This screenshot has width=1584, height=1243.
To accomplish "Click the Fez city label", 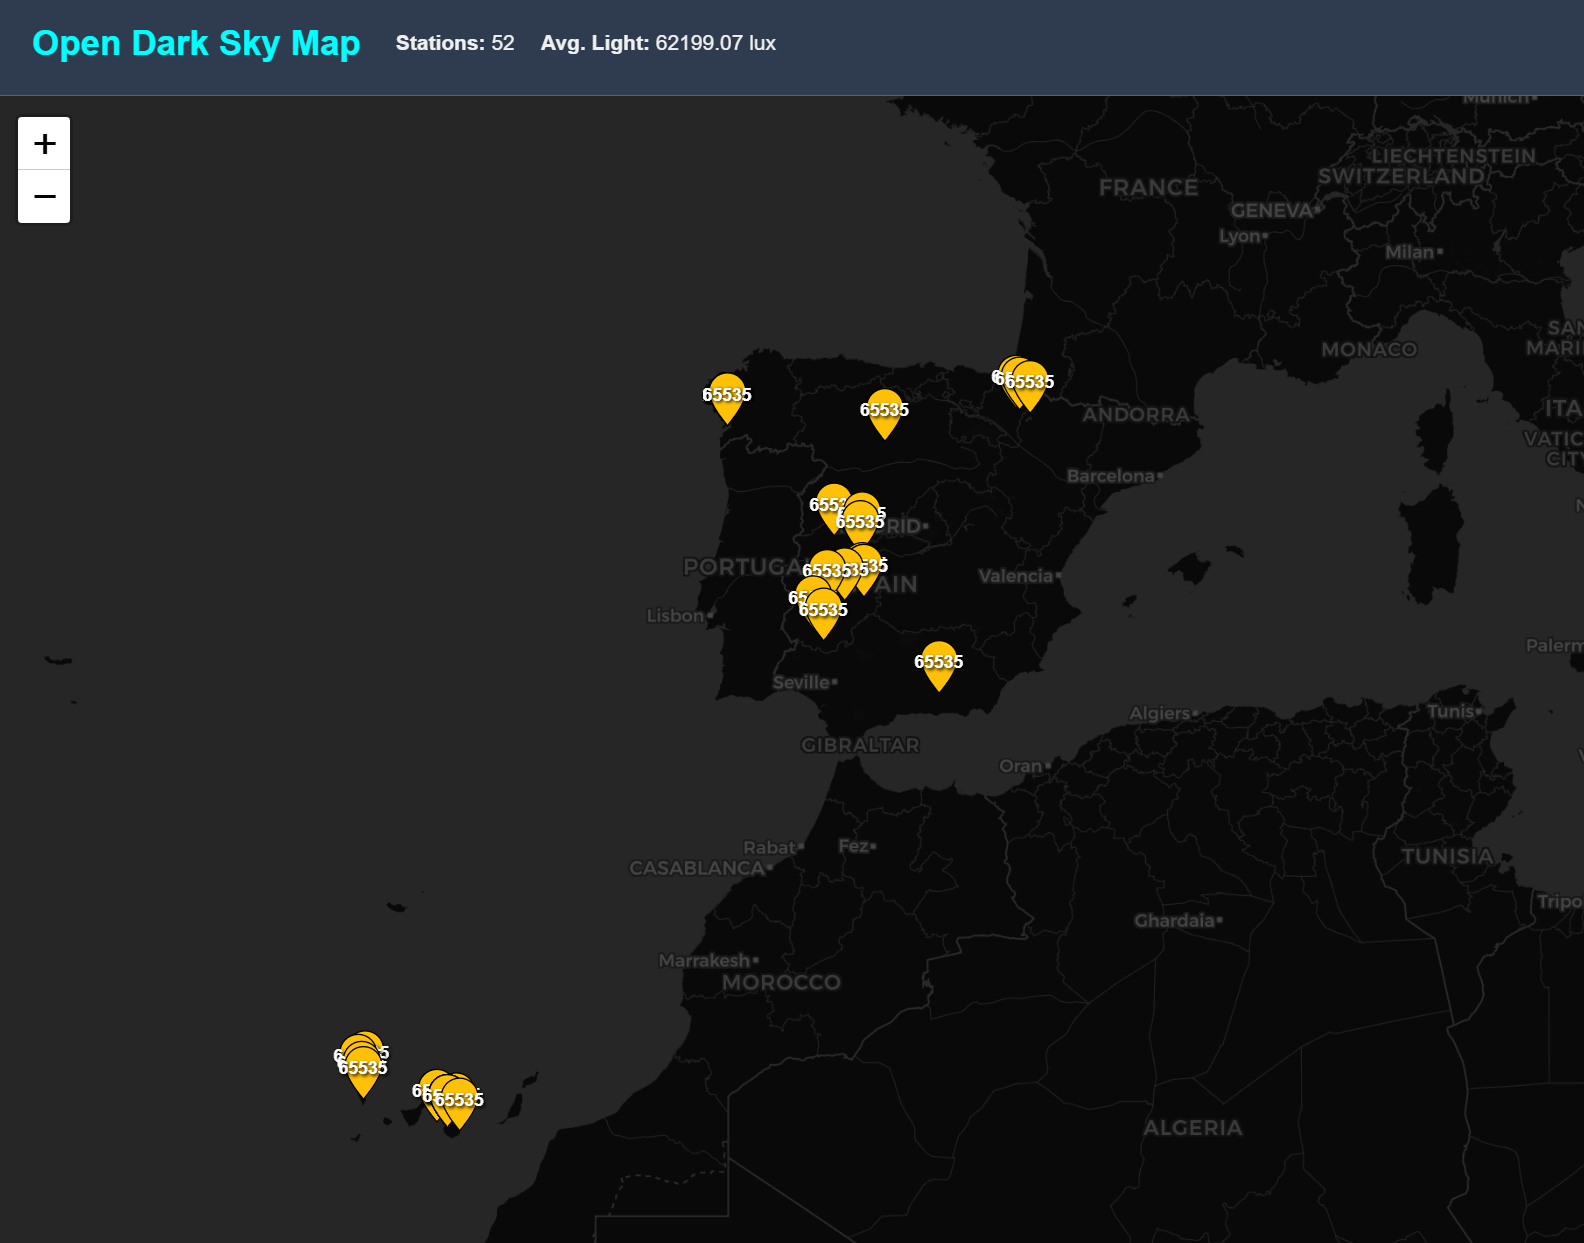I will (854, 846).
